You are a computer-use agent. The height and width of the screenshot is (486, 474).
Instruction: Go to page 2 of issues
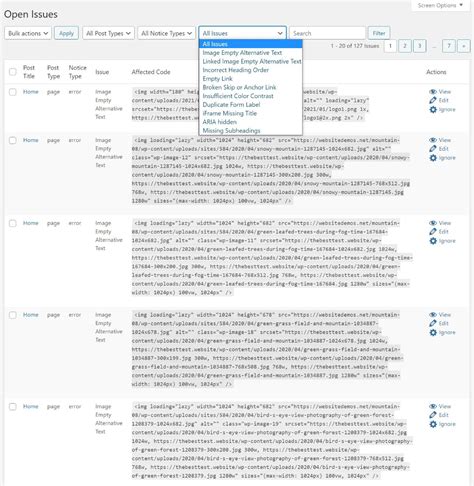[405, 46]
